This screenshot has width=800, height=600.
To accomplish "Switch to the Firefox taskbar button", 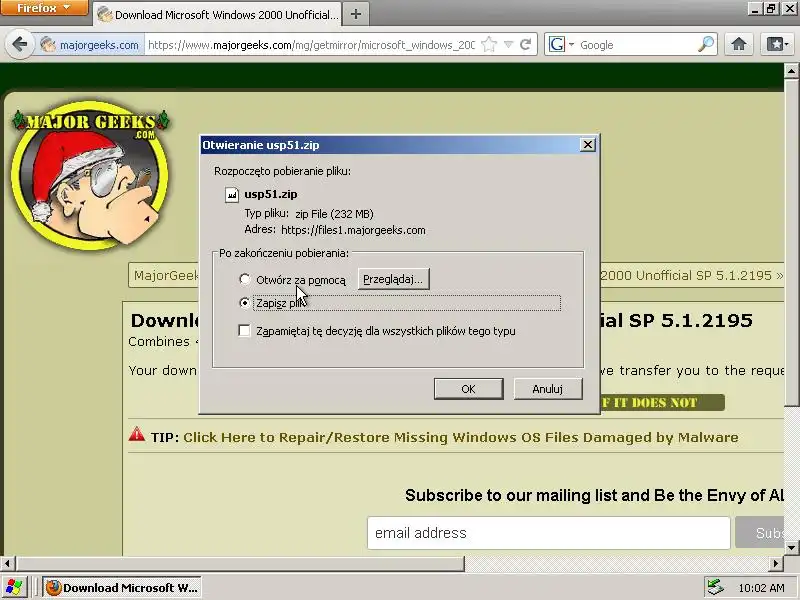I will pos(122,588).
